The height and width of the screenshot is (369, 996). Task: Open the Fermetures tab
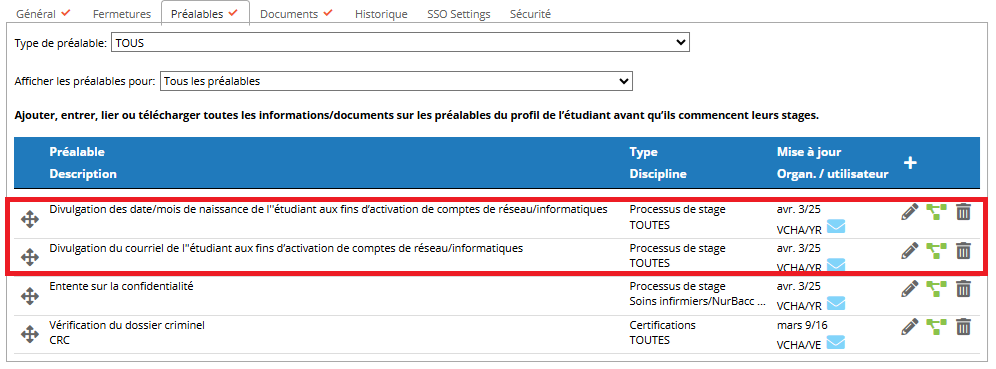[121, 13]
